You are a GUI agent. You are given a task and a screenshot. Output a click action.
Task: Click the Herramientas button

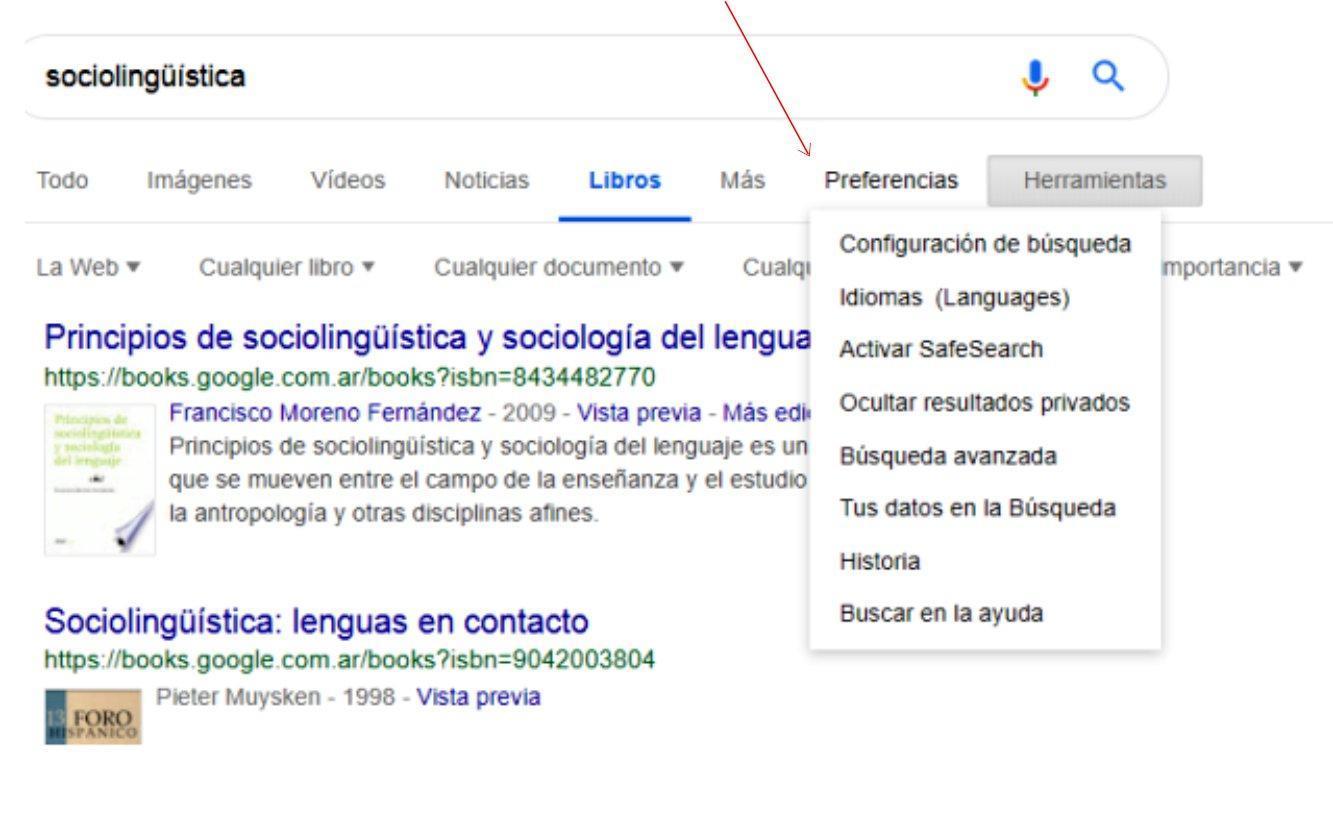click(x=1094, y=181)
